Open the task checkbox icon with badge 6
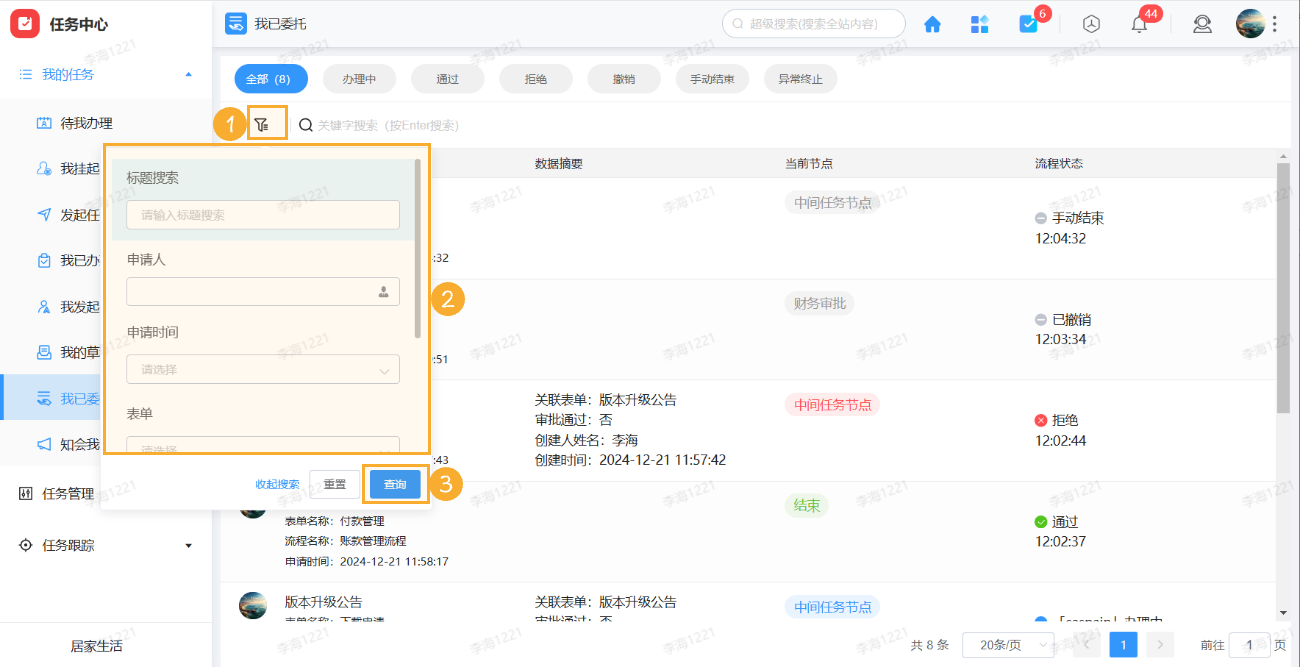Image resolution: width=1300 pixels, height=667 pixels. pos(1029,23)
